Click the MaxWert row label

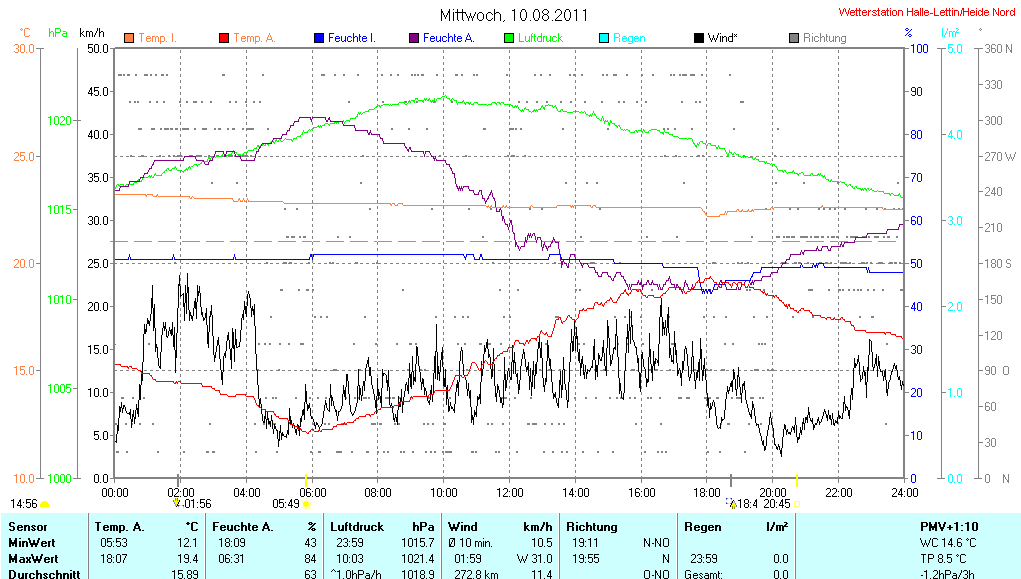[34, 558]
